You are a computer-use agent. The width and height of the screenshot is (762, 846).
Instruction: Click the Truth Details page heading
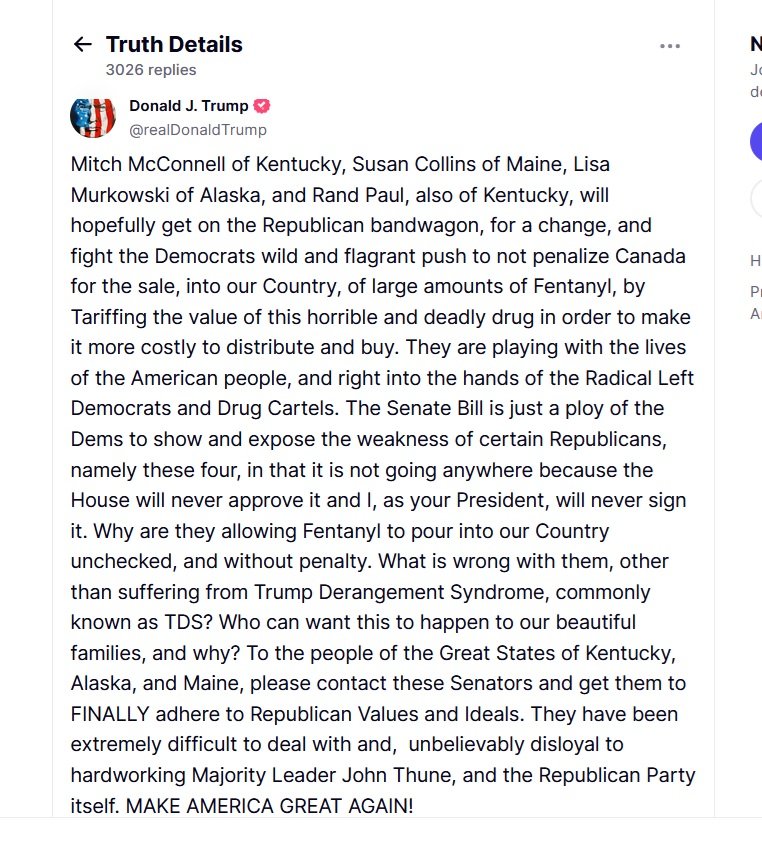point(174,44)
